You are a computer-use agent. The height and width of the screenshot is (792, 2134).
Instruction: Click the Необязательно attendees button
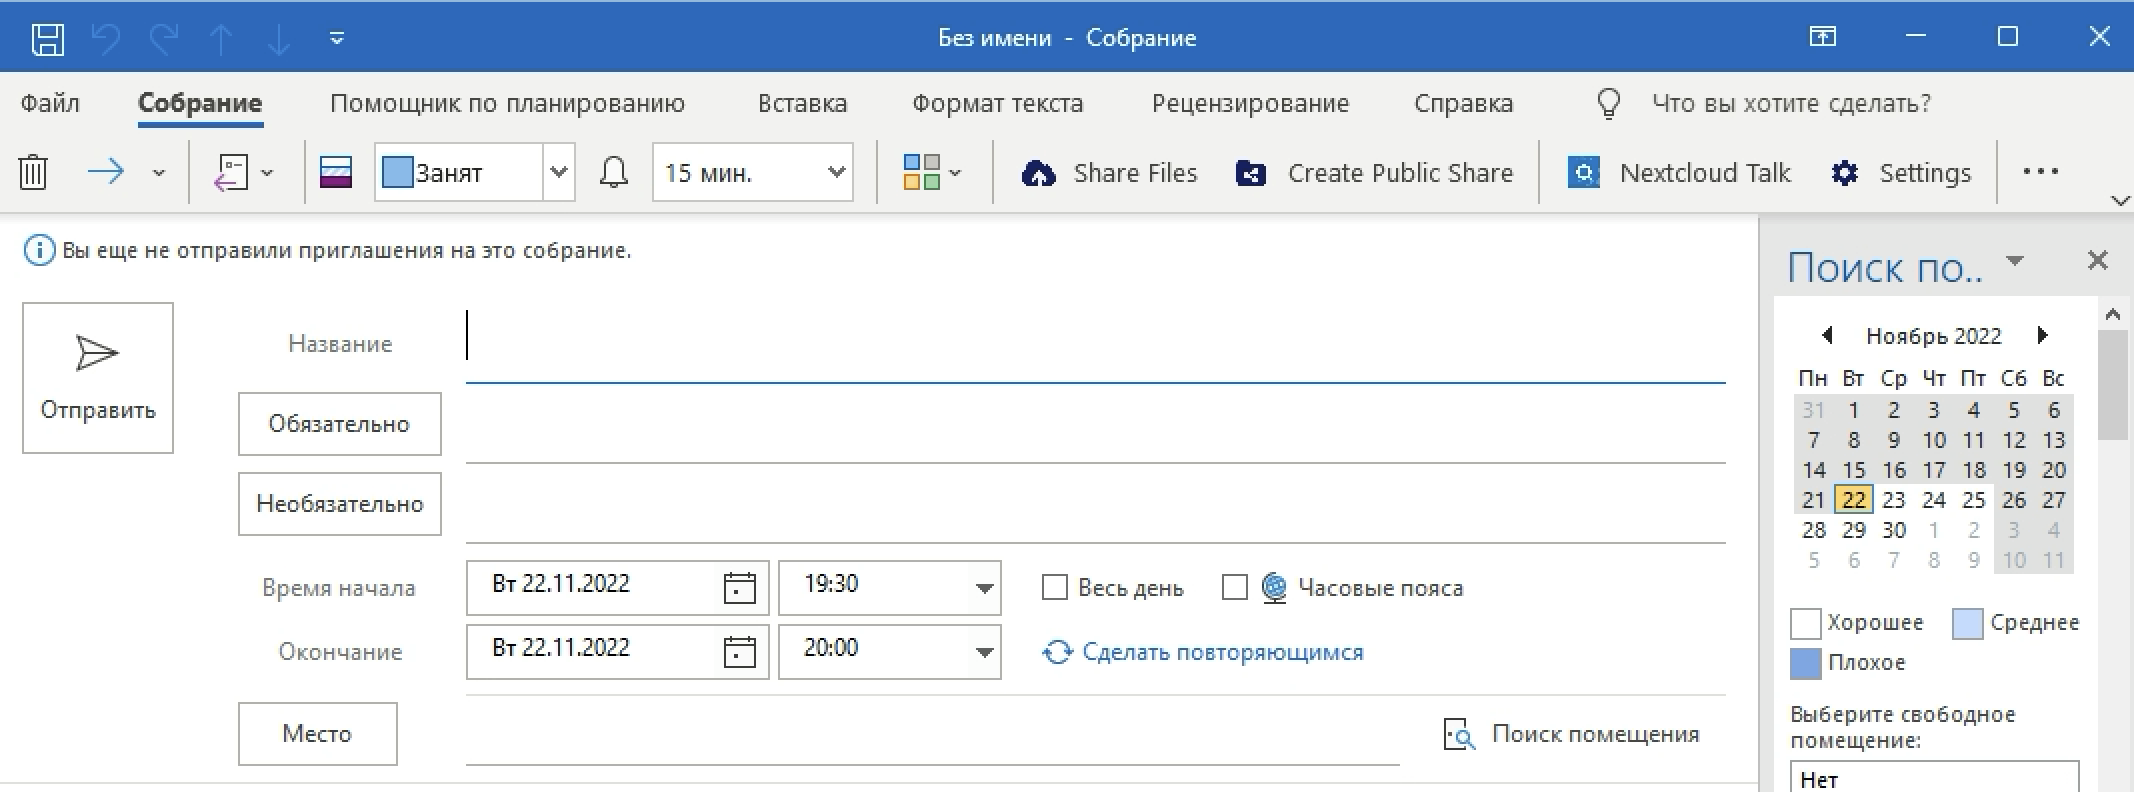[x=339, y=504]
